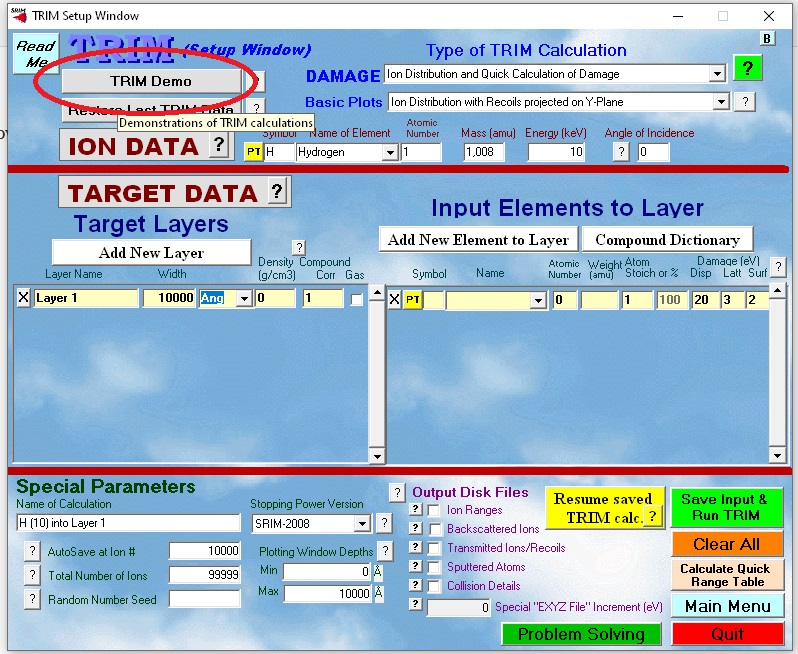Click TARGET DATA question mark help
Image resolution: width=798 pixels, height=654 pixels.
point(277,192)
